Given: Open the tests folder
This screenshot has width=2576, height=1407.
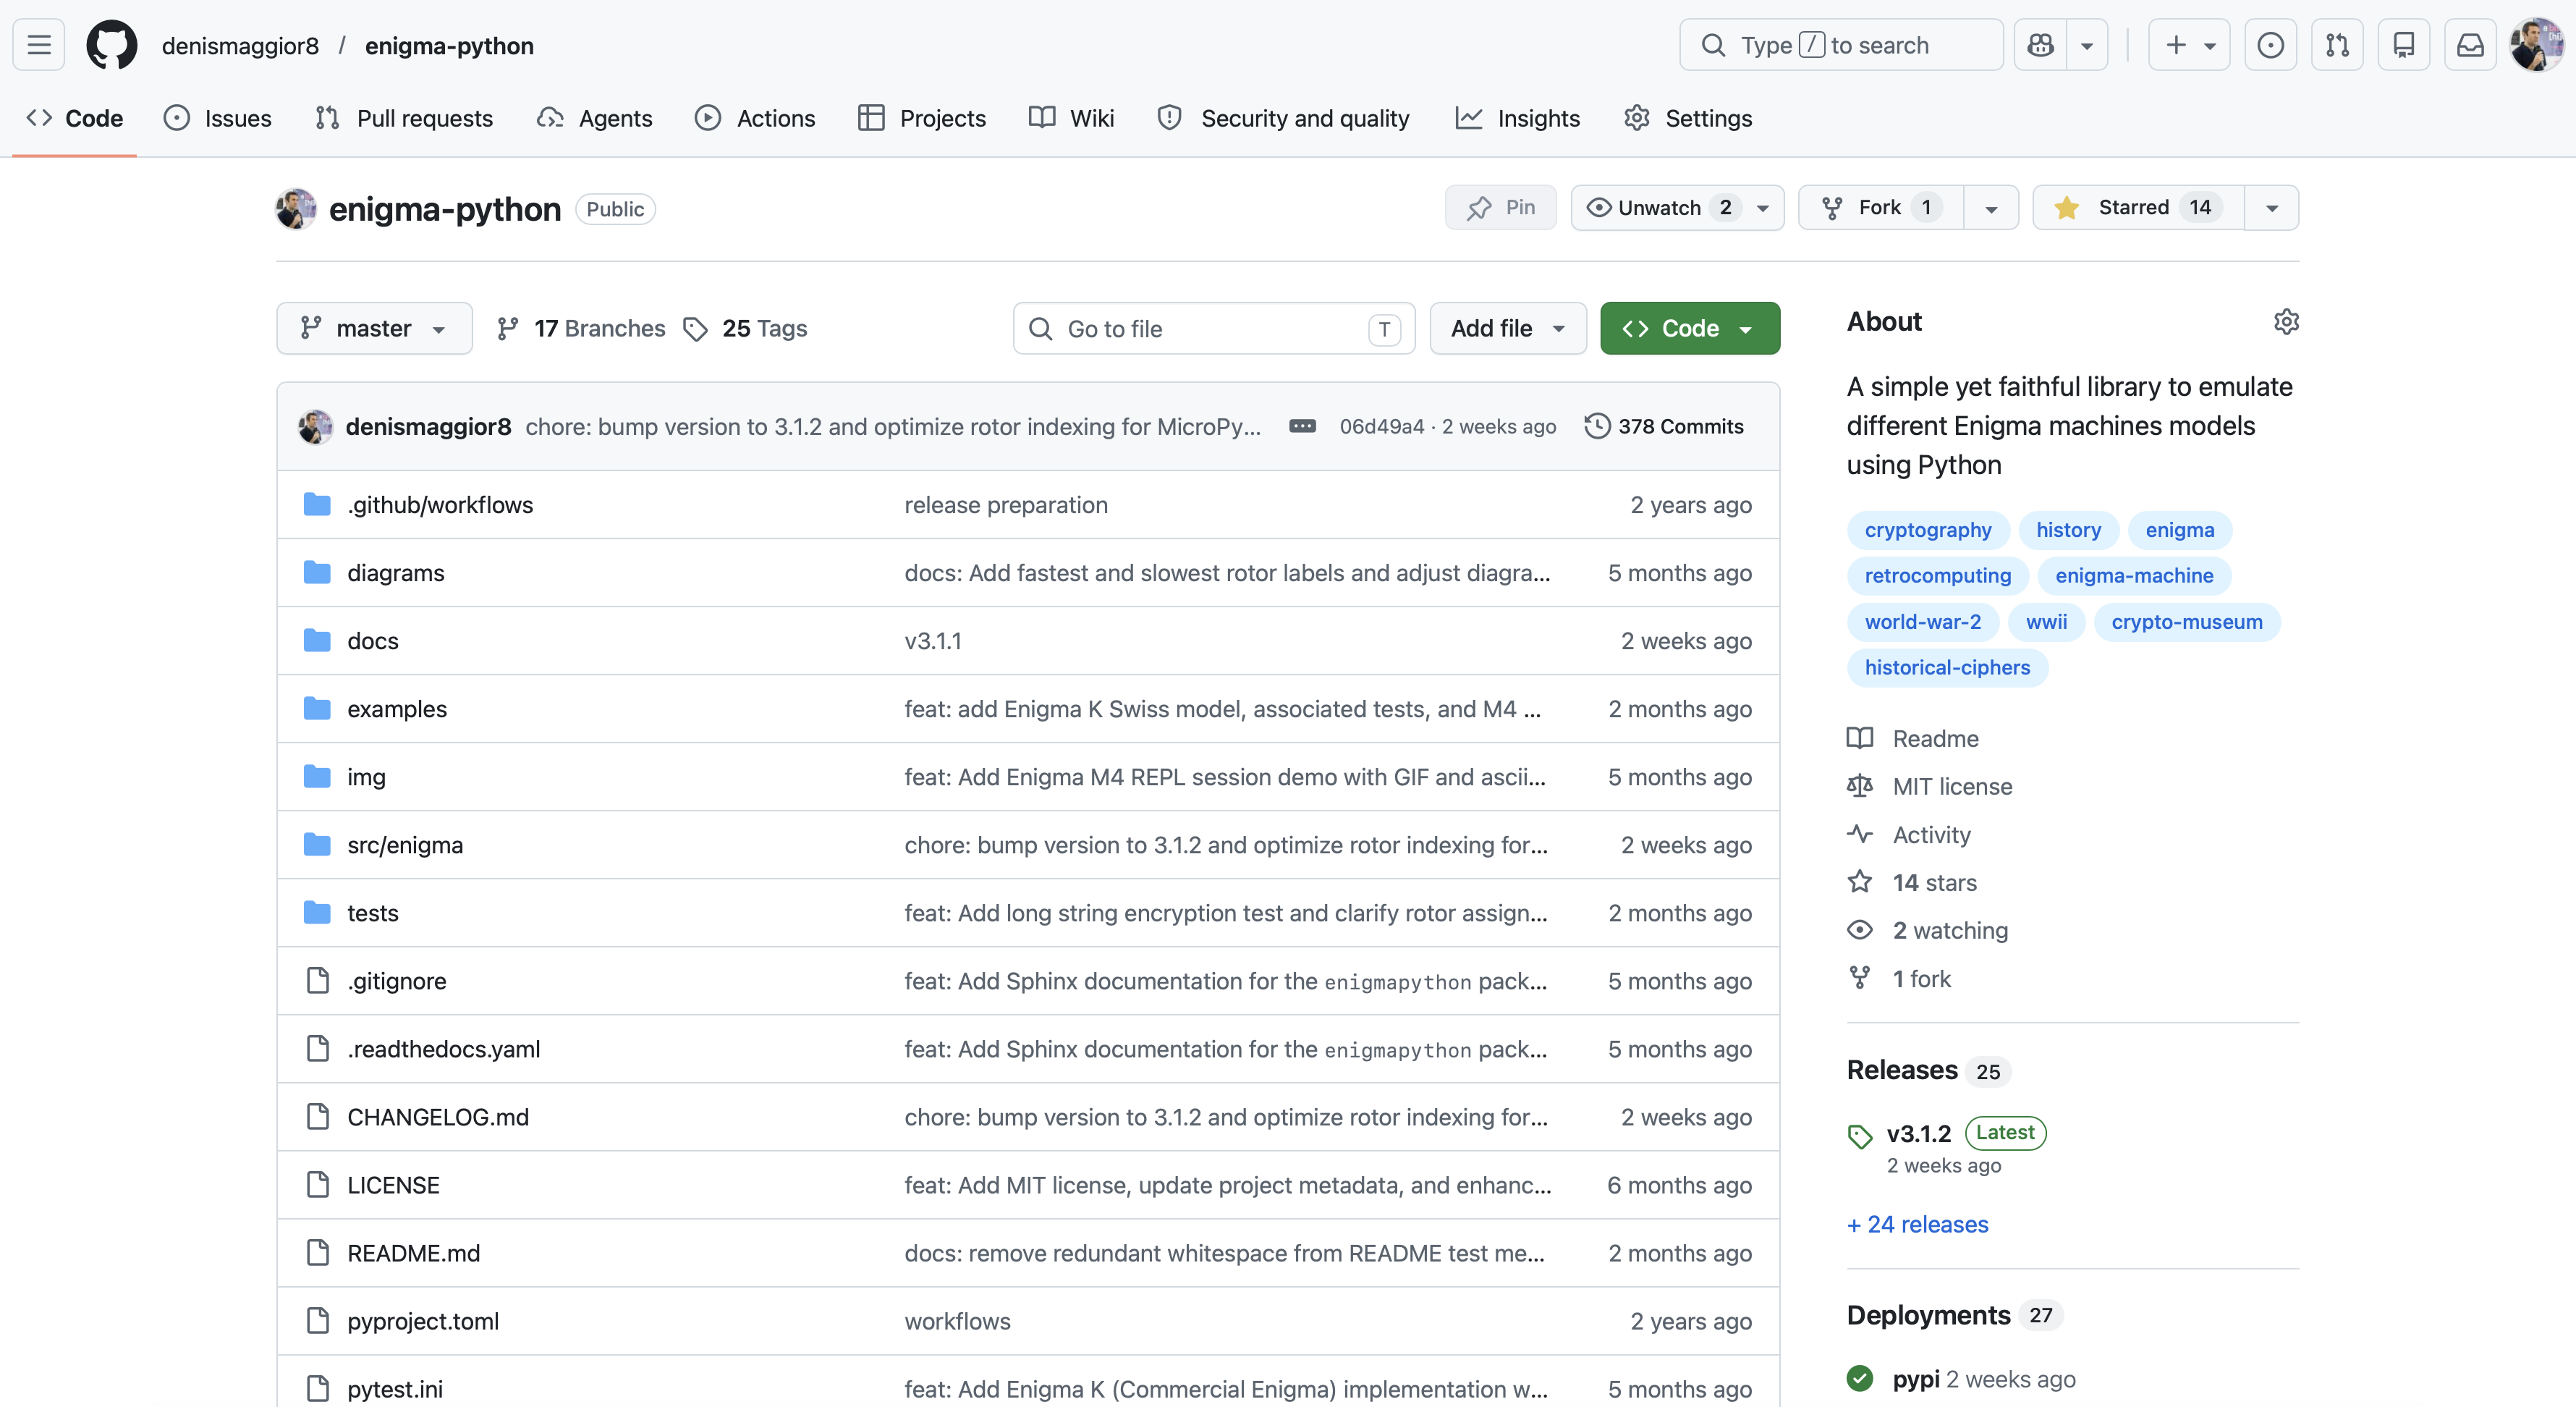Looking at the screenshot, I should (372, 913).
